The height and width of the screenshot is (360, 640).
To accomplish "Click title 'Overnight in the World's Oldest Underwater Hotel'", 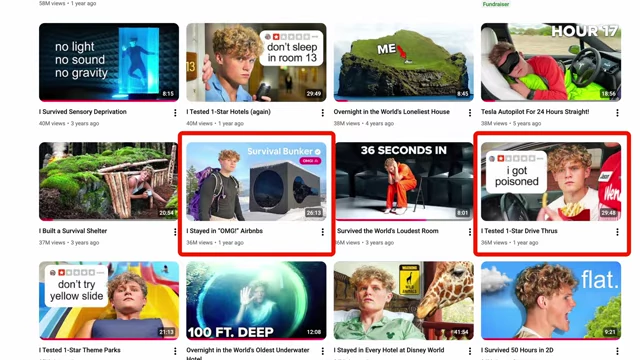I will pos(248,353).
